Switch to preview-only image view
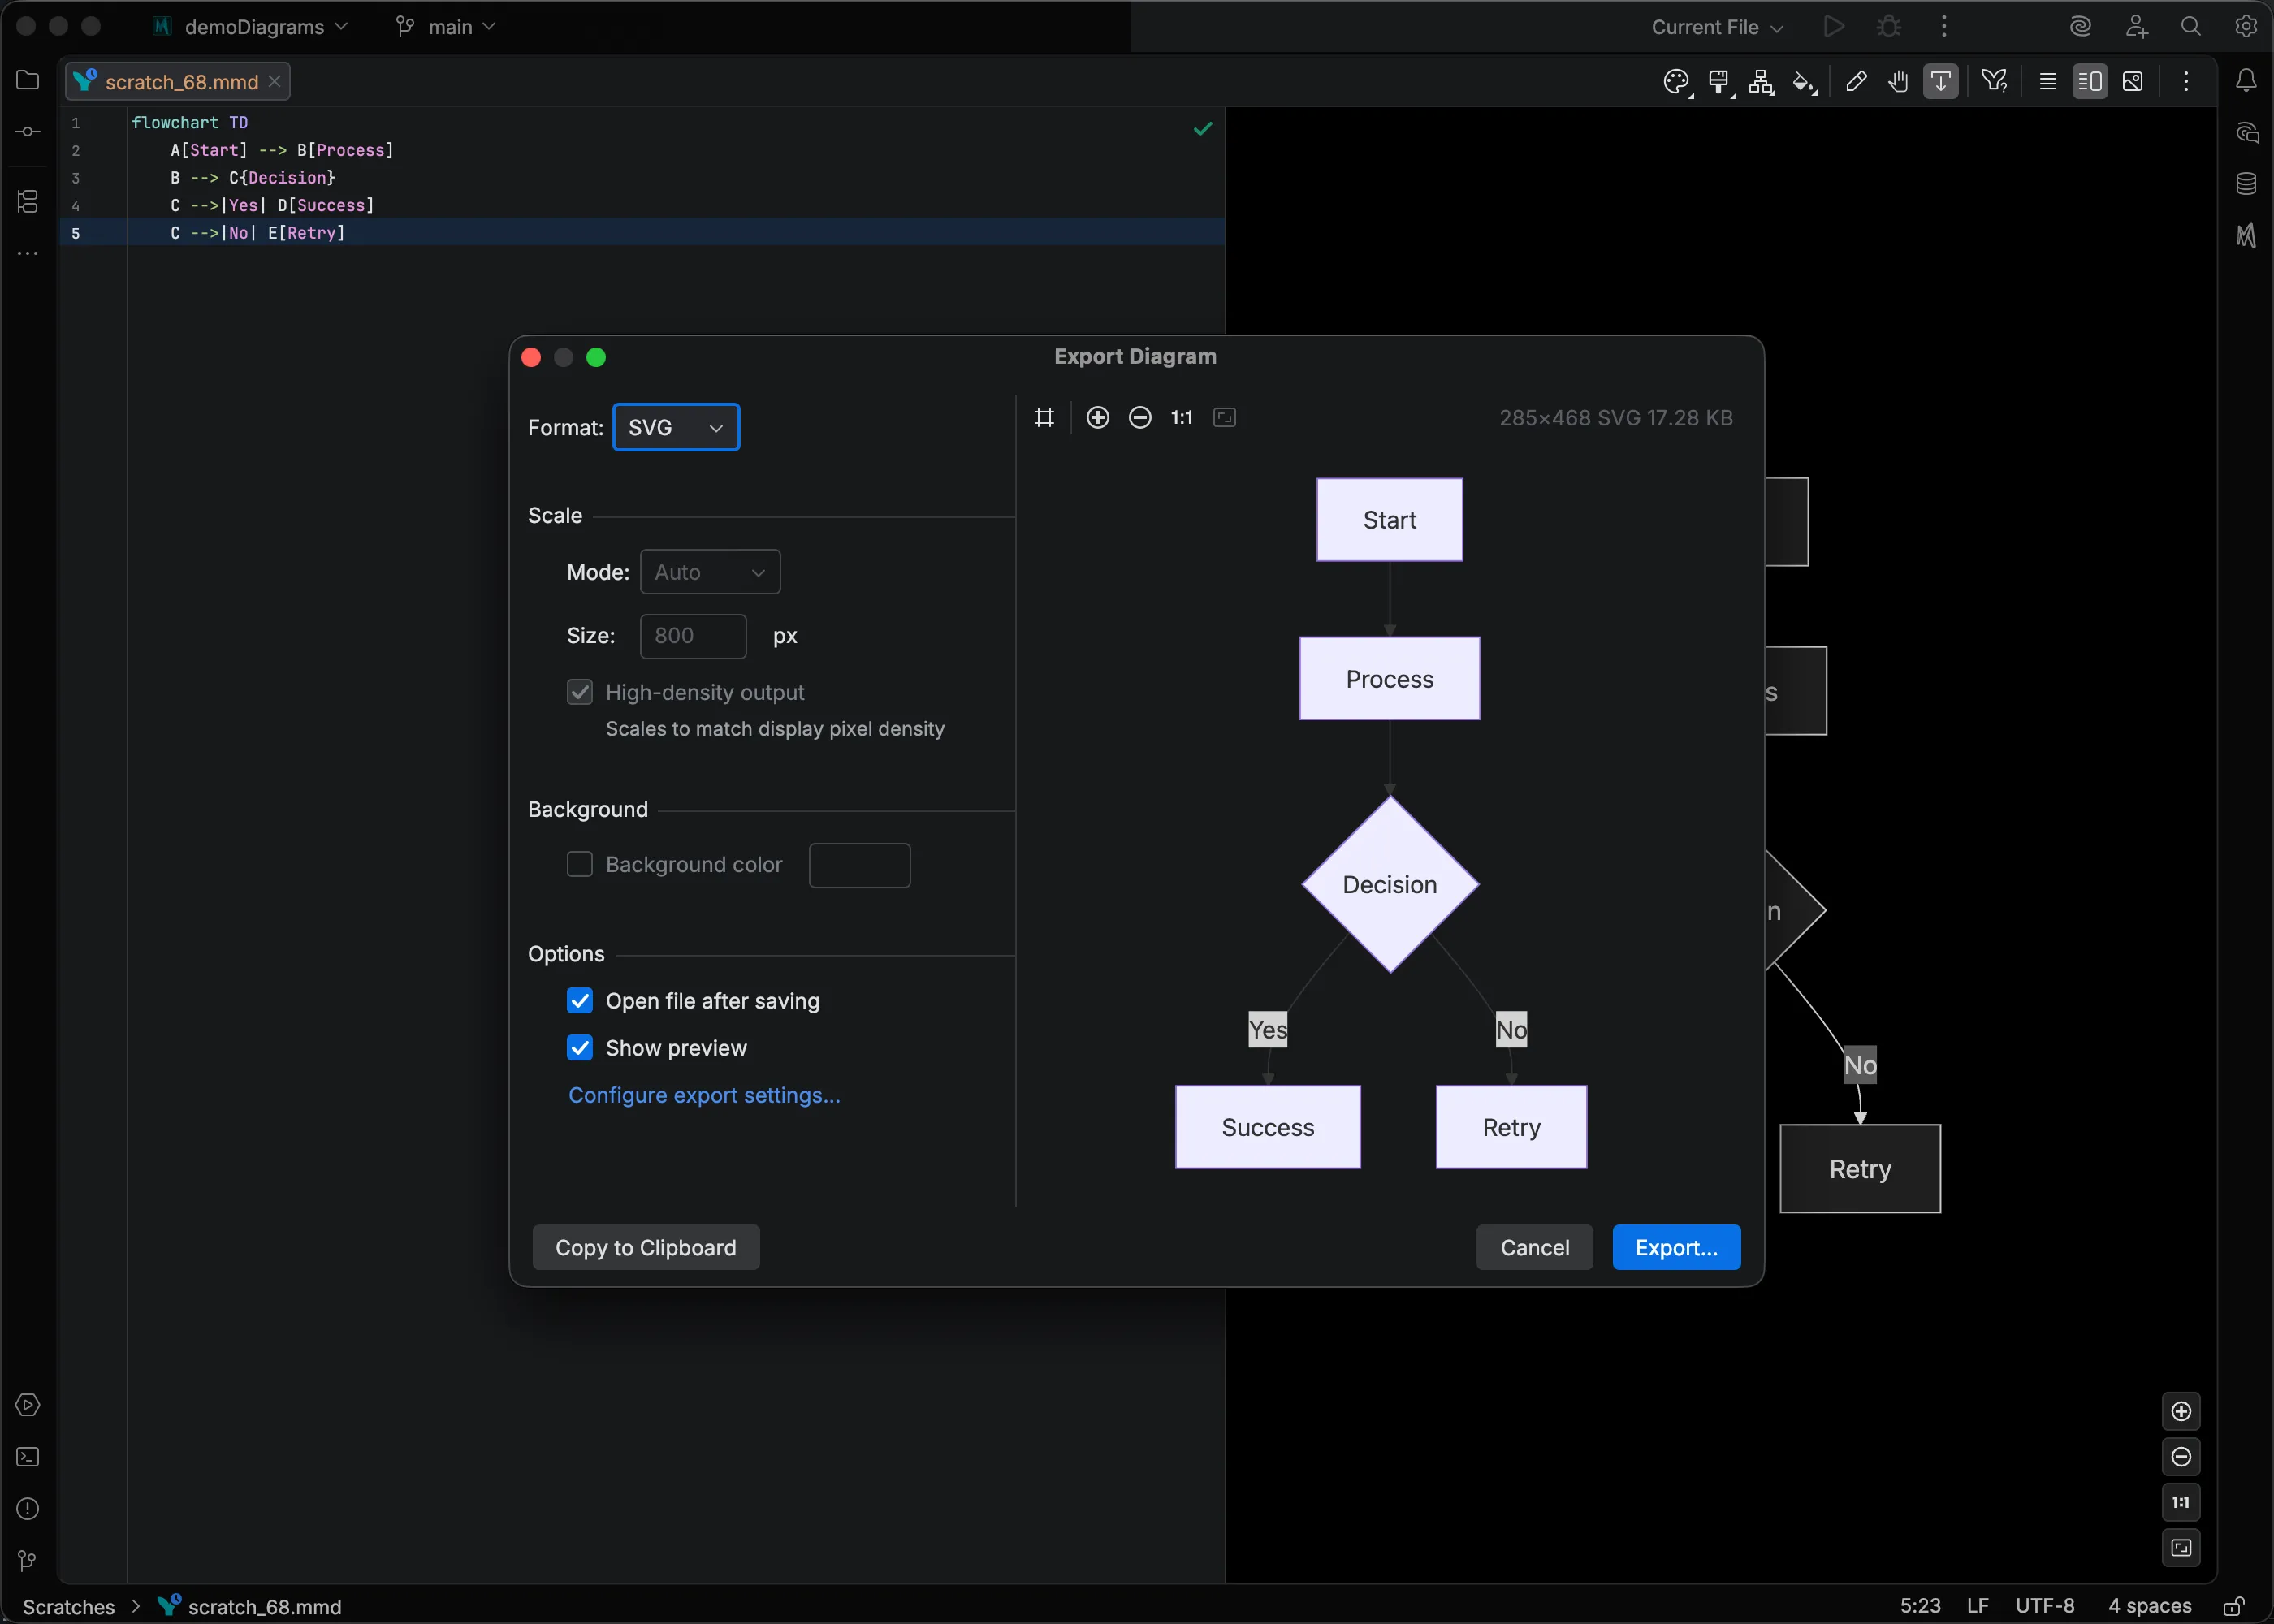The height and width of the screenshot is (1624, 2274). pos(2132,82)
